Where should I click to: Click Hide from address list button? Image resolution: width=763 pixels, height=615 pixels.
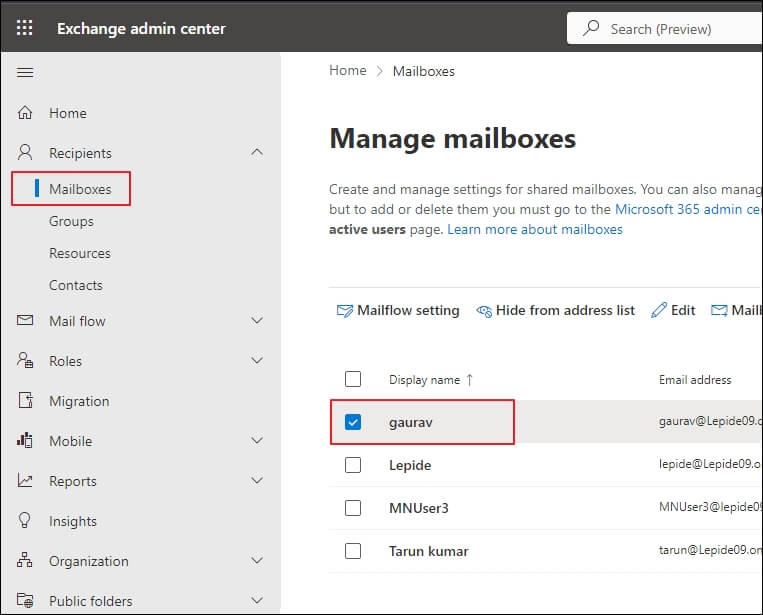(556, 310)
